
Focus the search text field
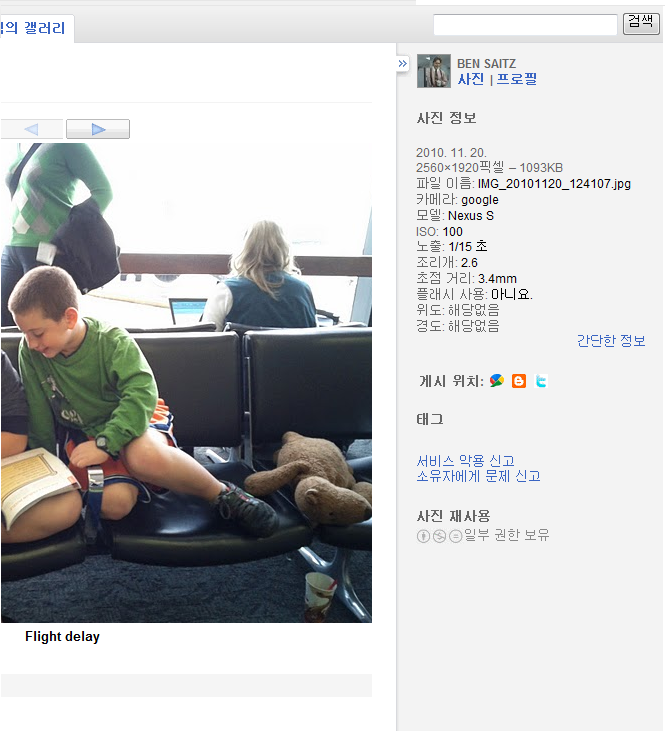pos(526,24)
